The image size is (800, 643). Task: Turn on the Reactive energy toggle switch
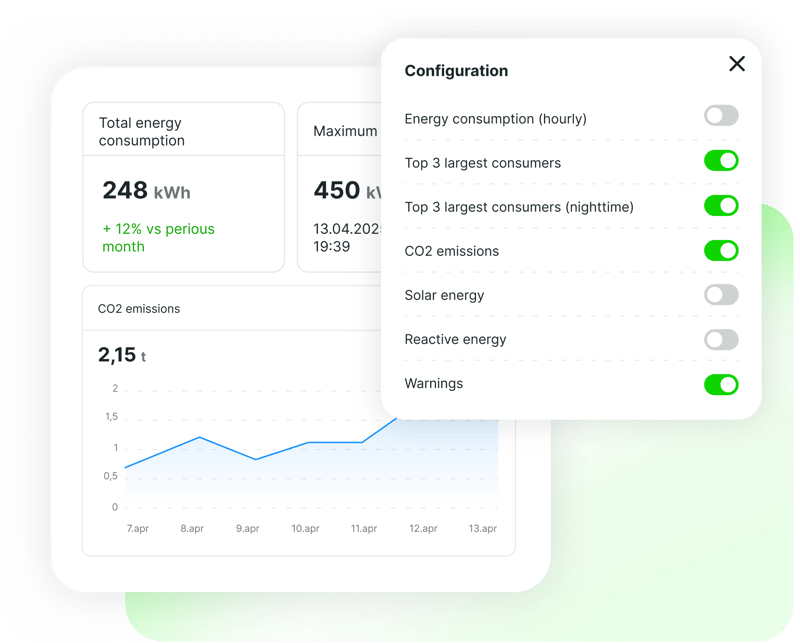coord(721,340)
